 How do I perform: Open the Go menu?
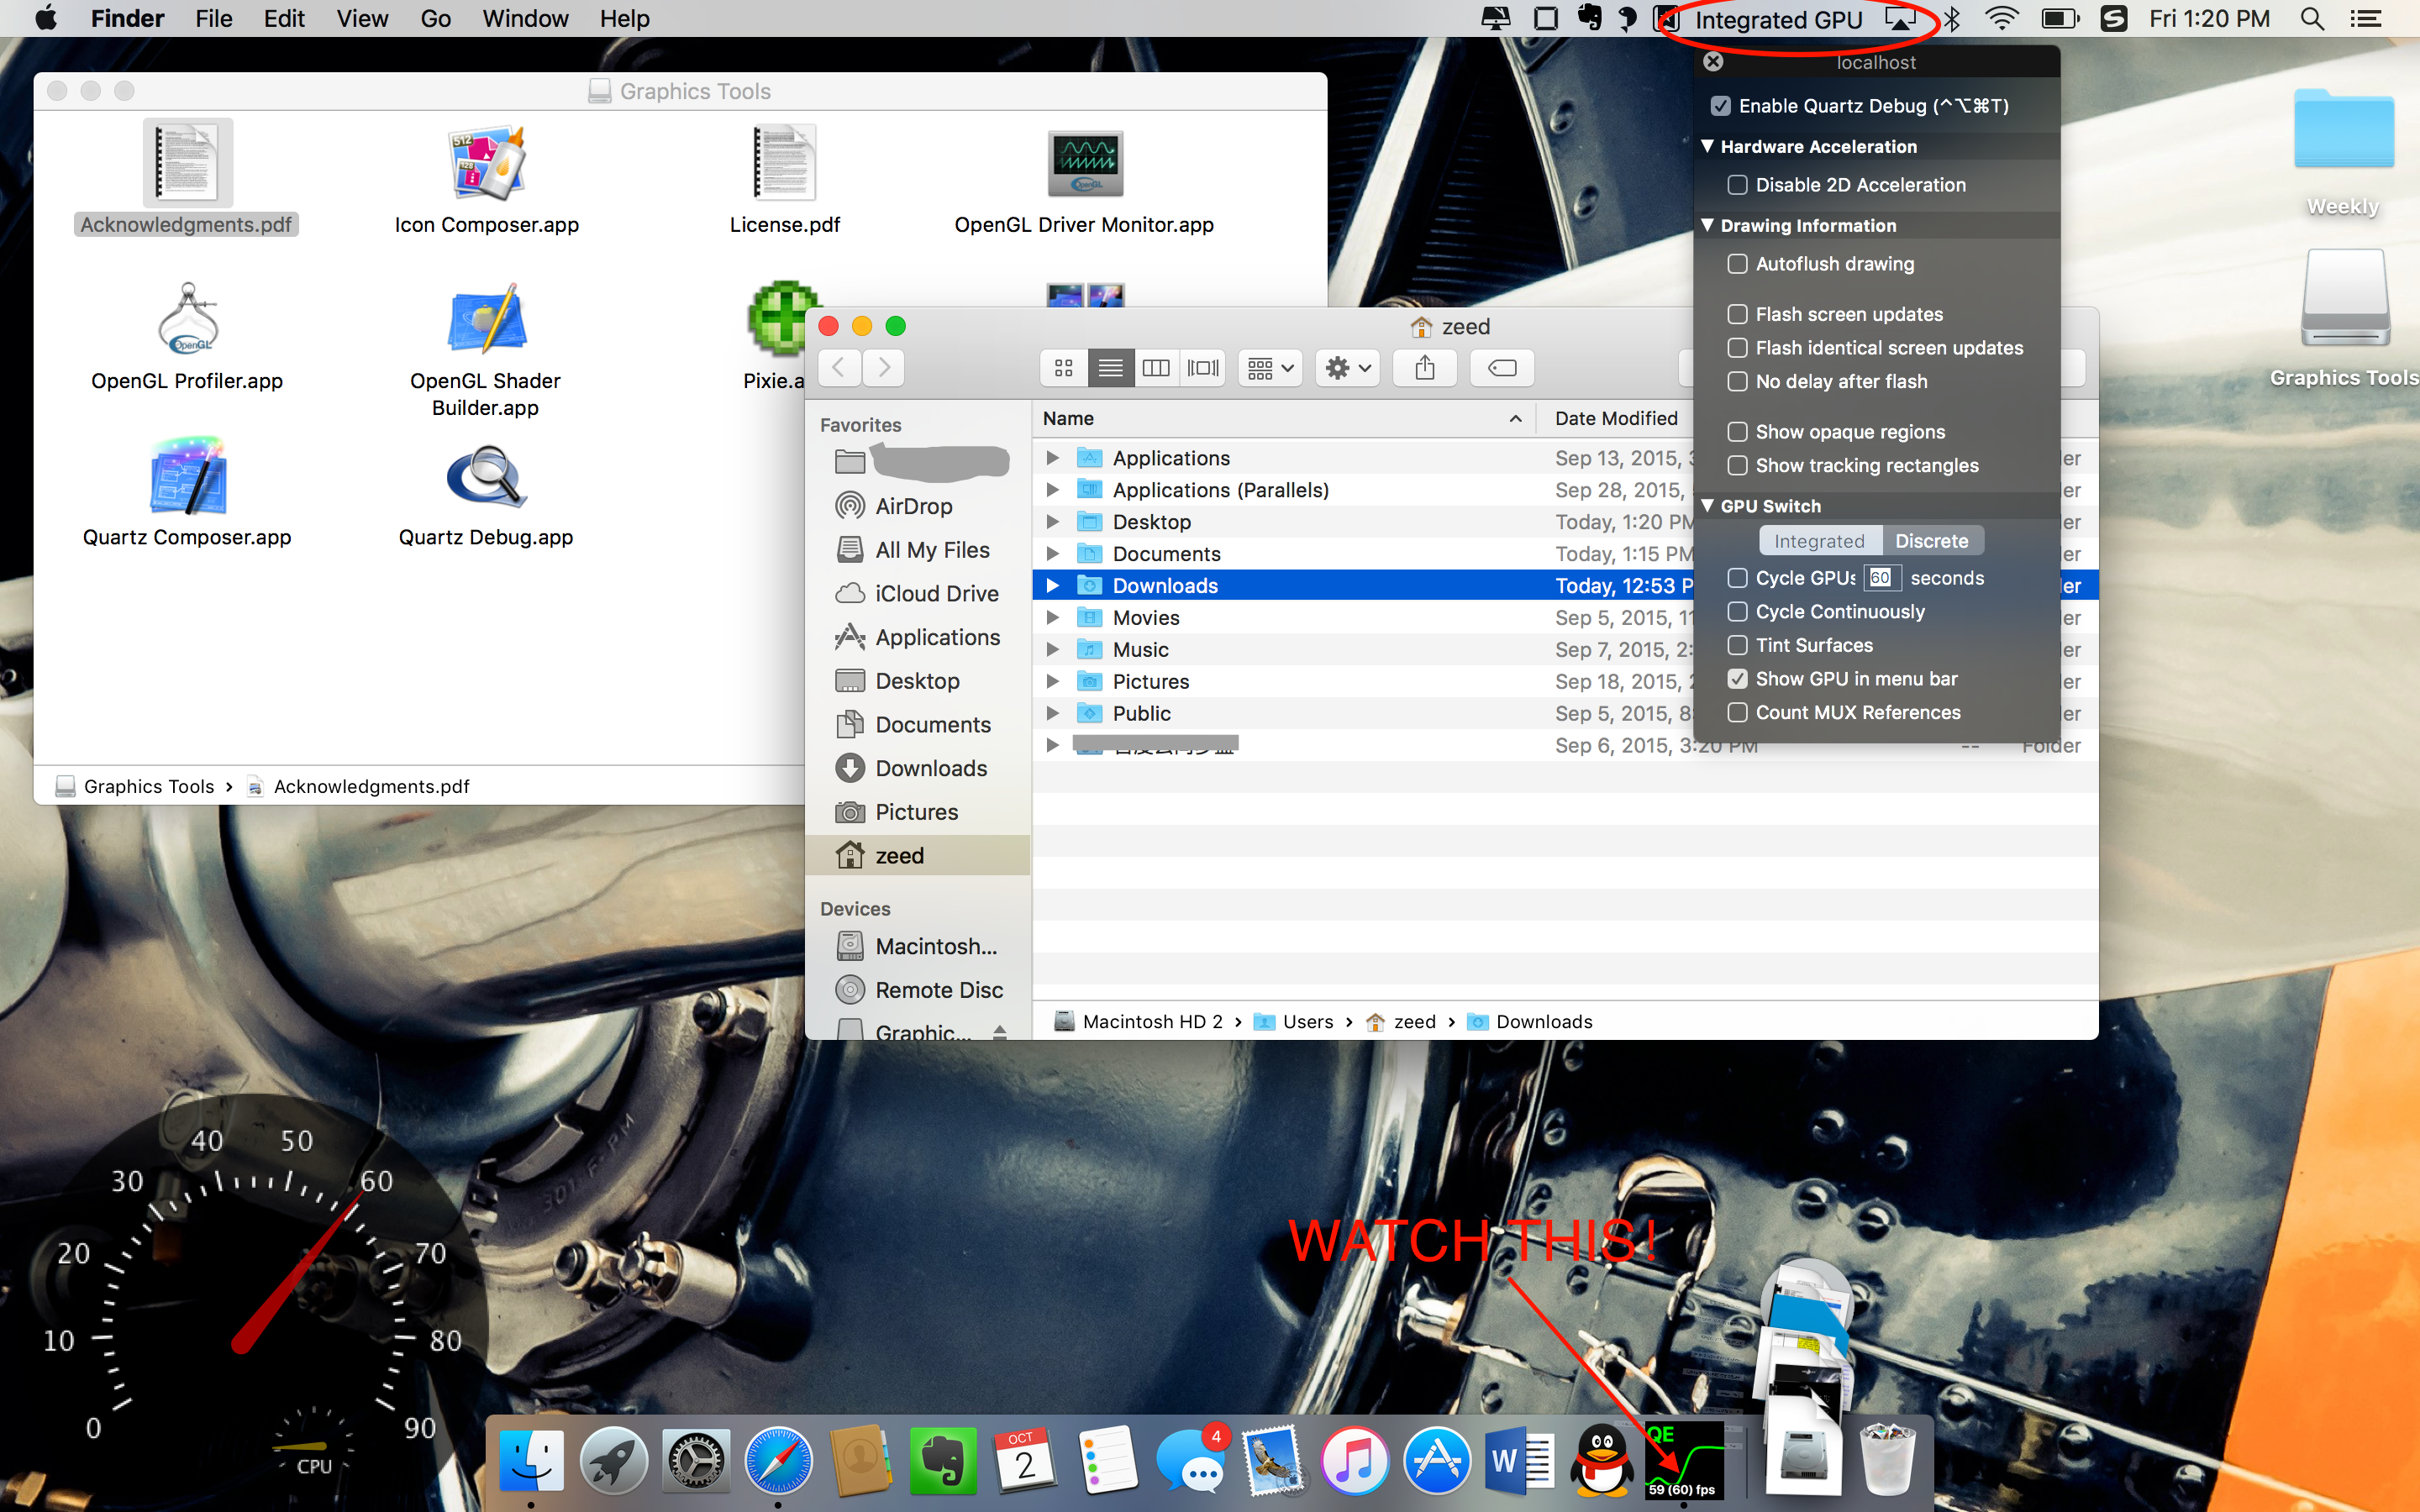[435, 19]
